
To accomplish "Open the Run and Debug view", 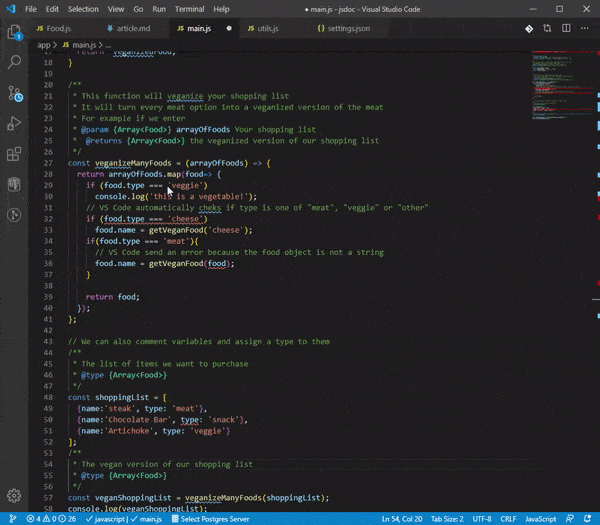I will click(14, 124).
